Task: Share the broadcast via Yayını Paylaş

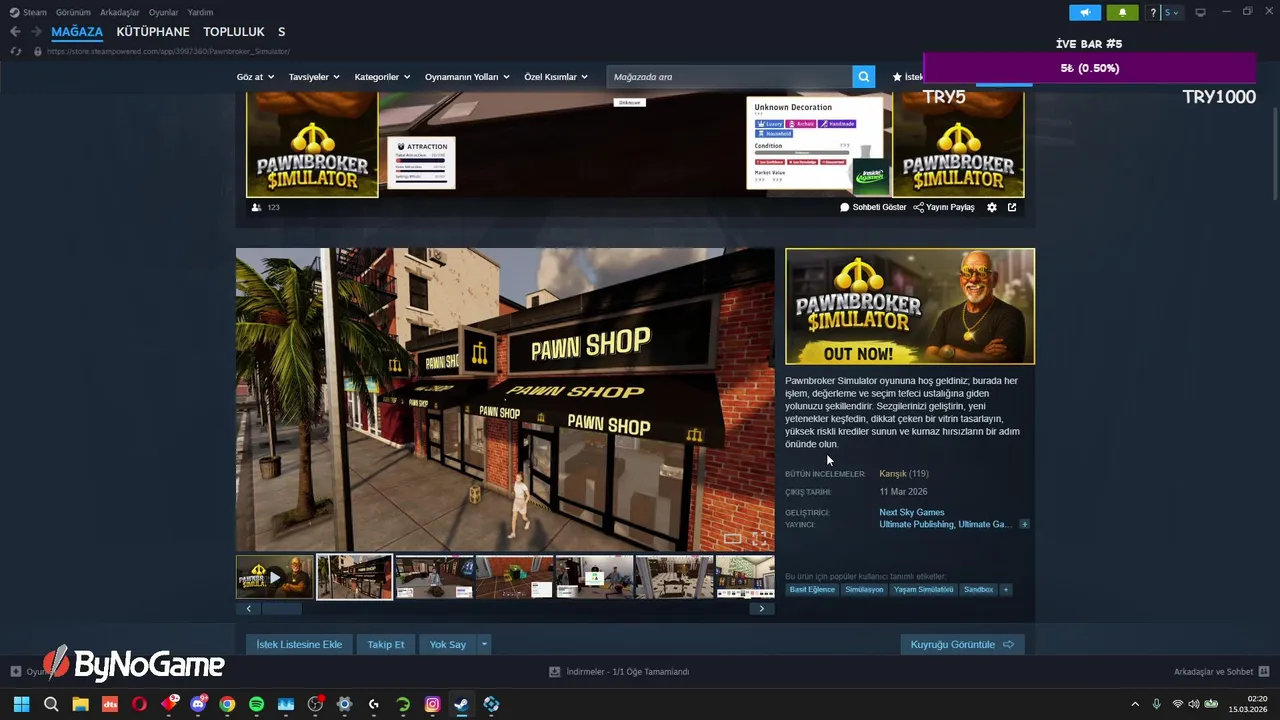Action: 944,207
